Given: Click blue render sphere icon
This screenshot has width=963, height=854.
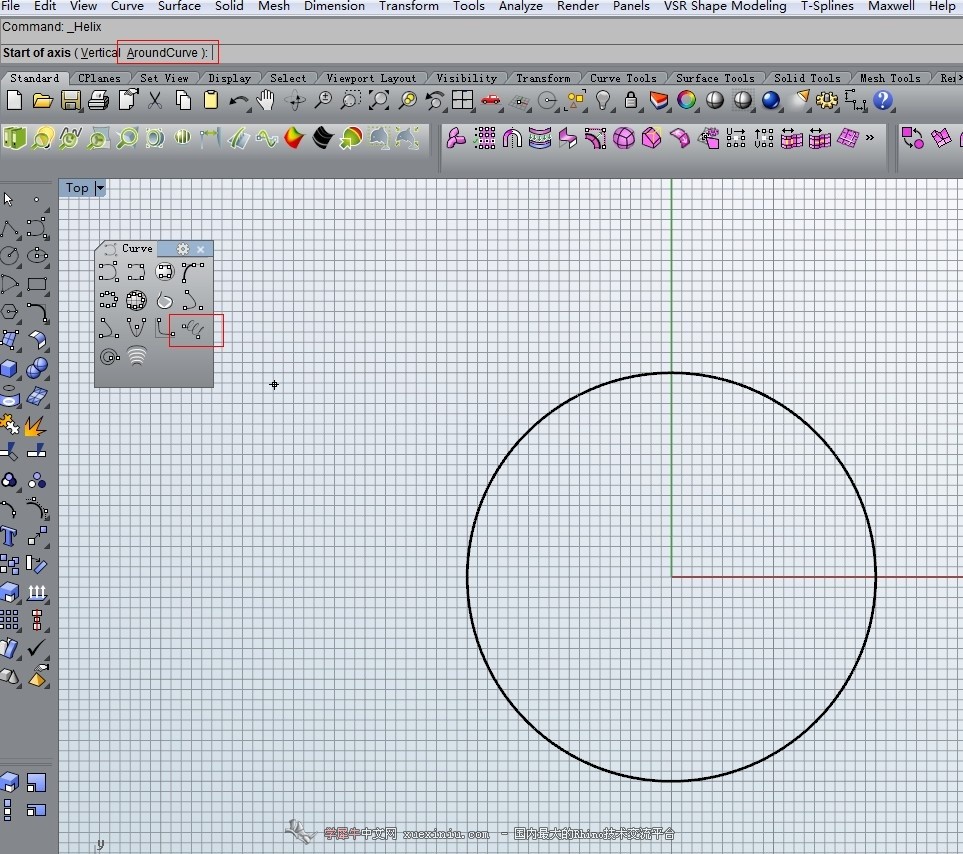Looking at the screenshot, I should click(x=771, y=100).
